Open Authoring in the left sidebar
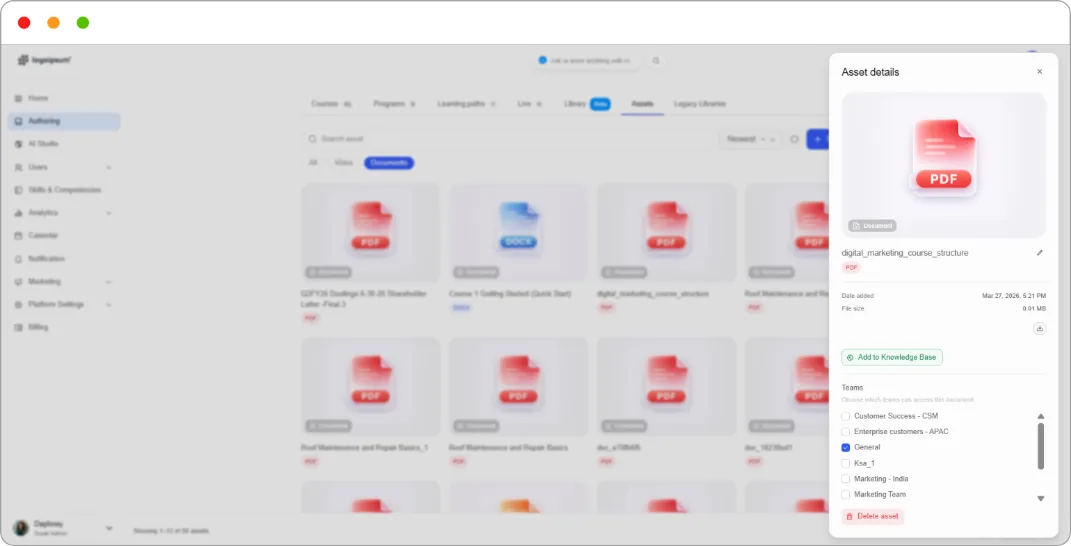 [x=64, y=121]
